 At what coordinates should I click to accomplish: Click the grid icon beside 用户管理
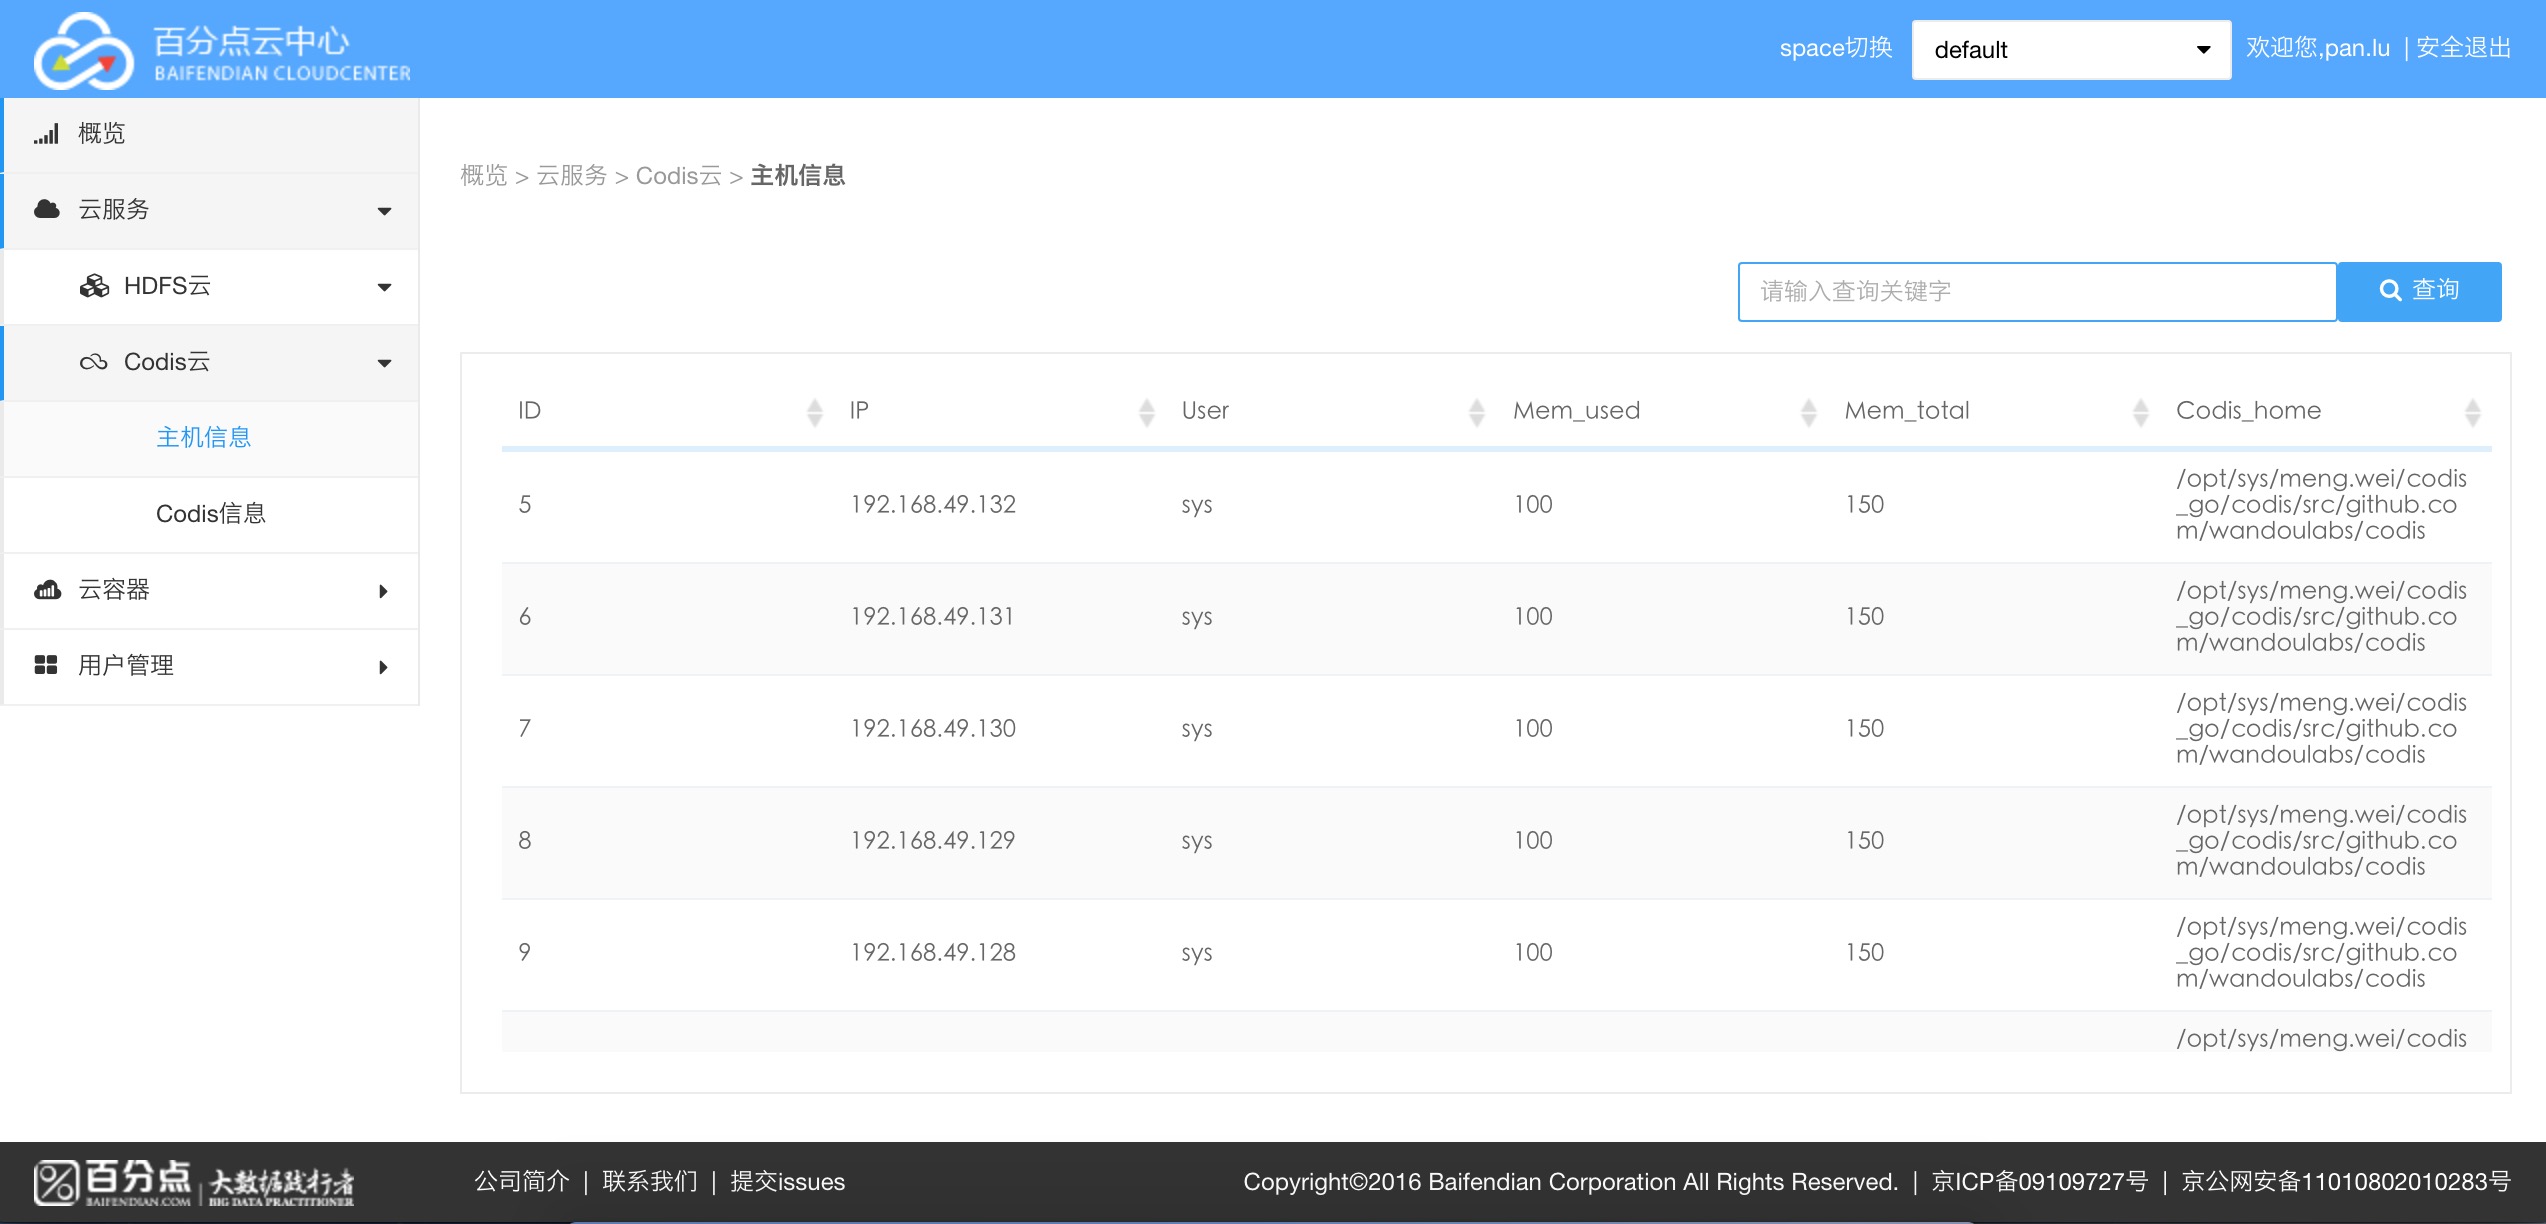(46, 665)
